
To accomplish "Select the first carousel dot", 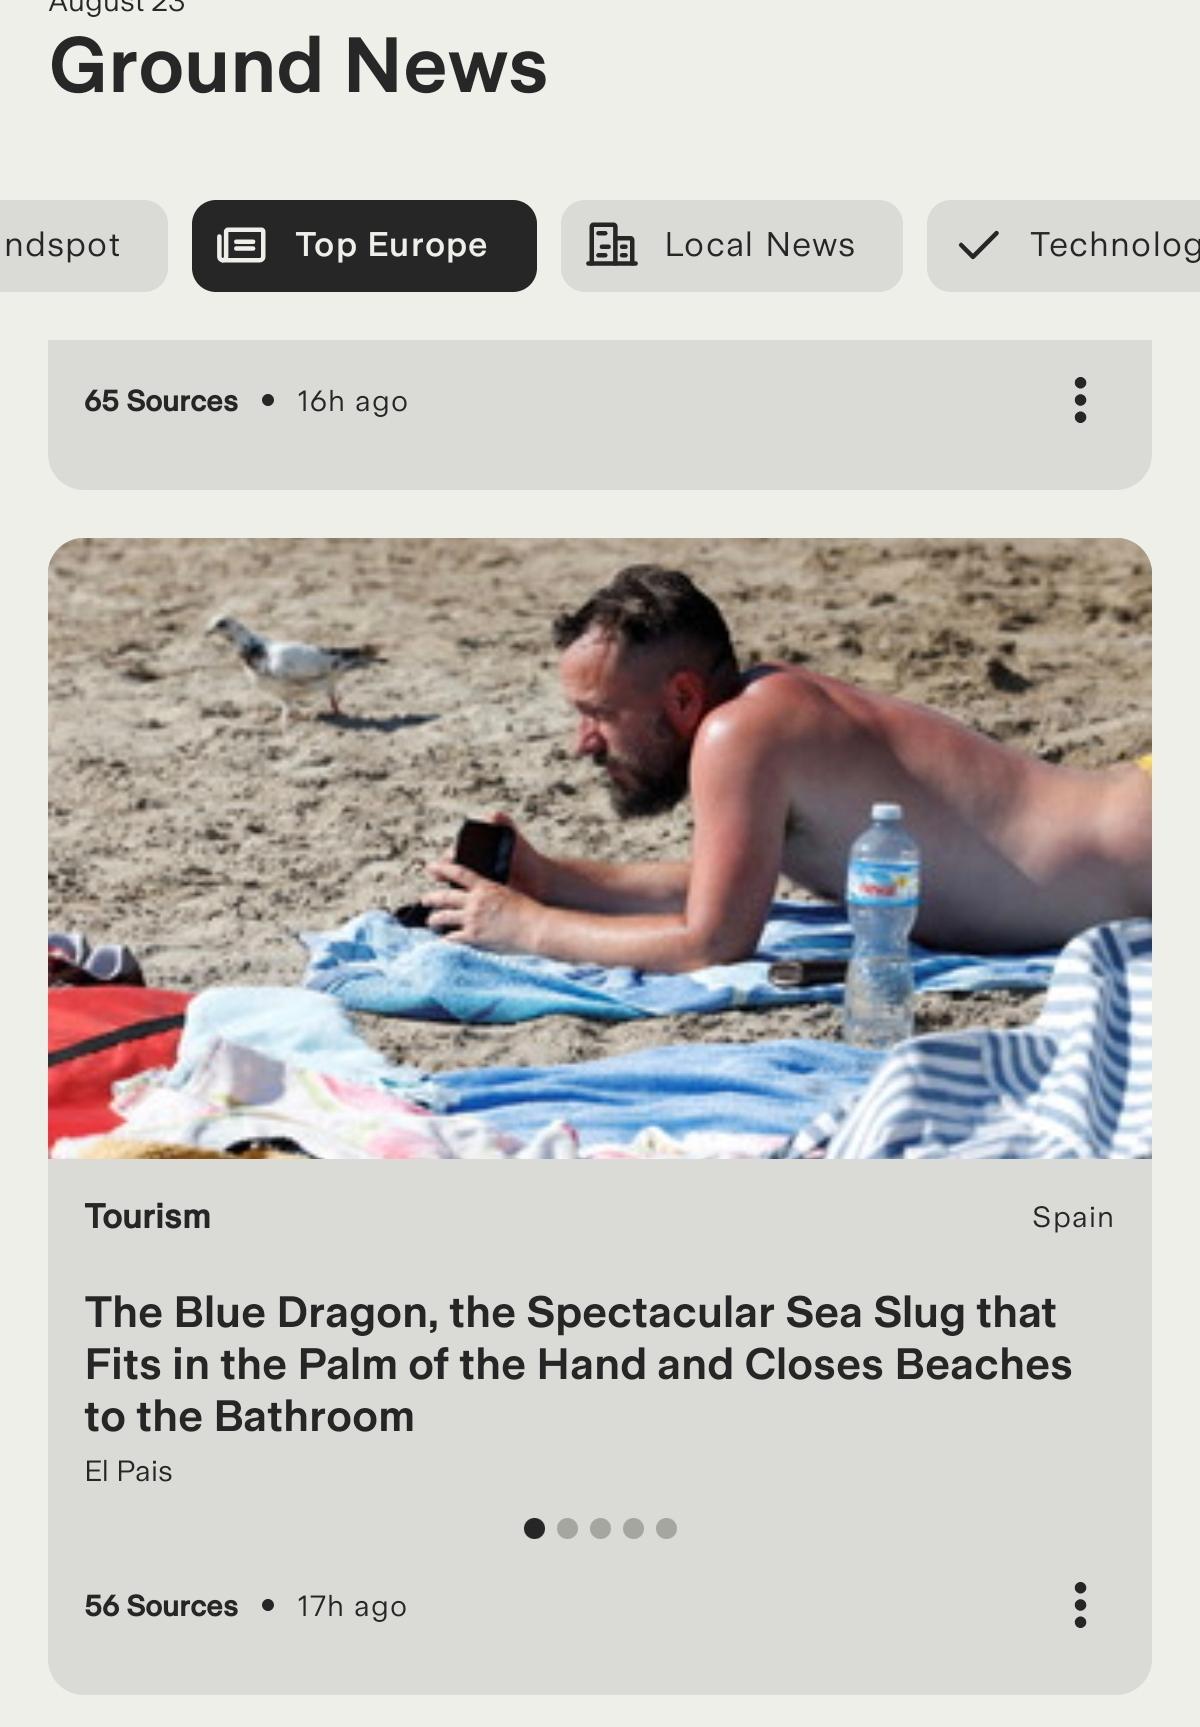I will point(534,1528).
